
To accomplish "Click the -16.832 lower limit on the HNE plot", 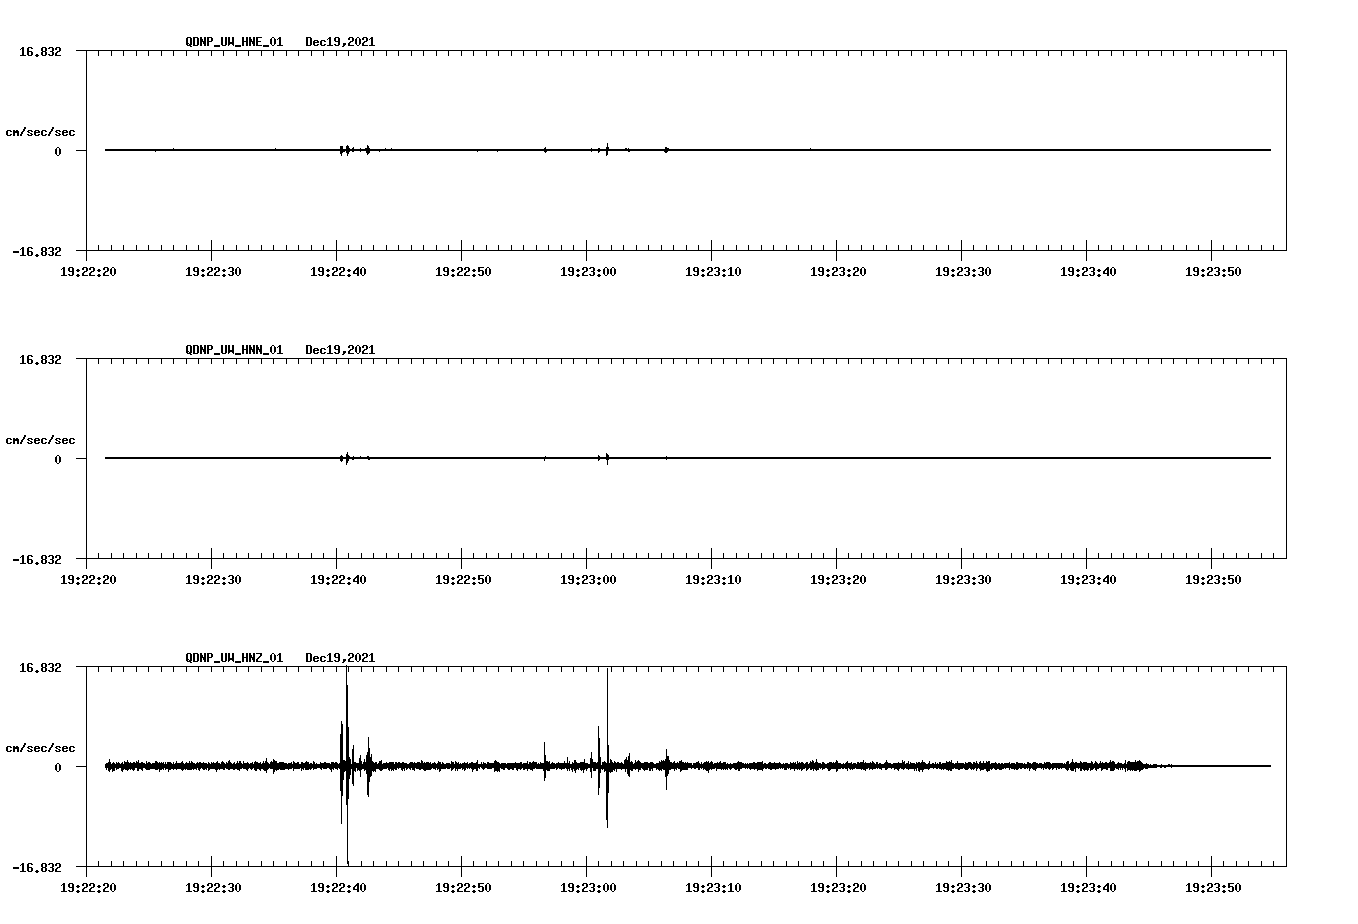I will pos(37,252).
